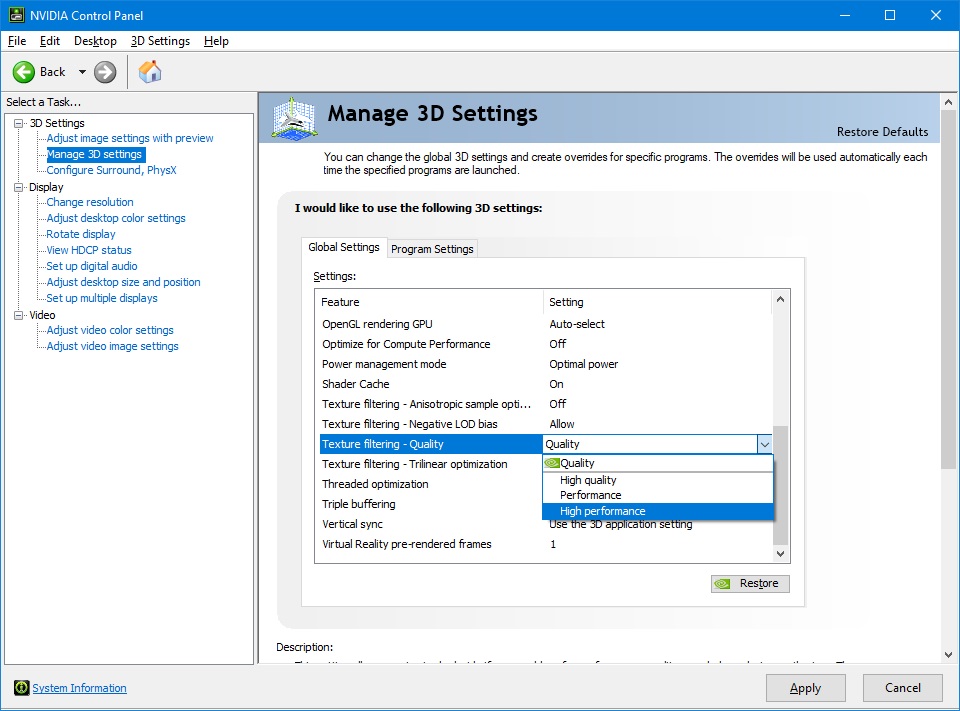Click the green Back arrow icon
960x711 pixels.
coord(24,72)
